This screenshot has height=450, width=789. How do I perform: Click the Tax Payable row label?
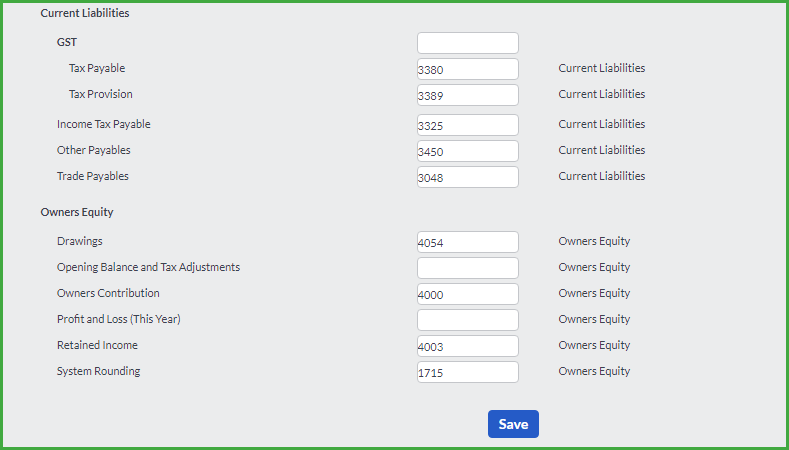[97, 68]
